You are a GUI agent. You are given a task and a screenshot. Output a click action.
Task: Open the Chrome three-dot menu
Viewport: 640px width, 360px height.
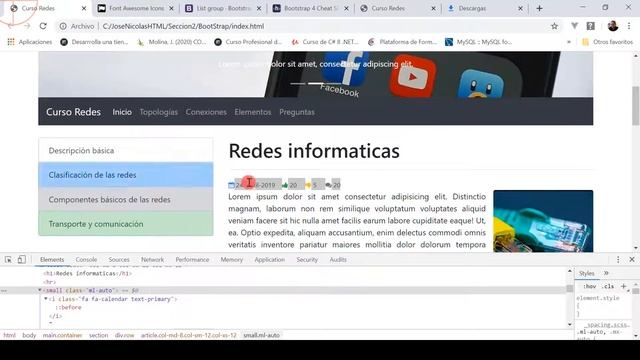pos(629,26)
